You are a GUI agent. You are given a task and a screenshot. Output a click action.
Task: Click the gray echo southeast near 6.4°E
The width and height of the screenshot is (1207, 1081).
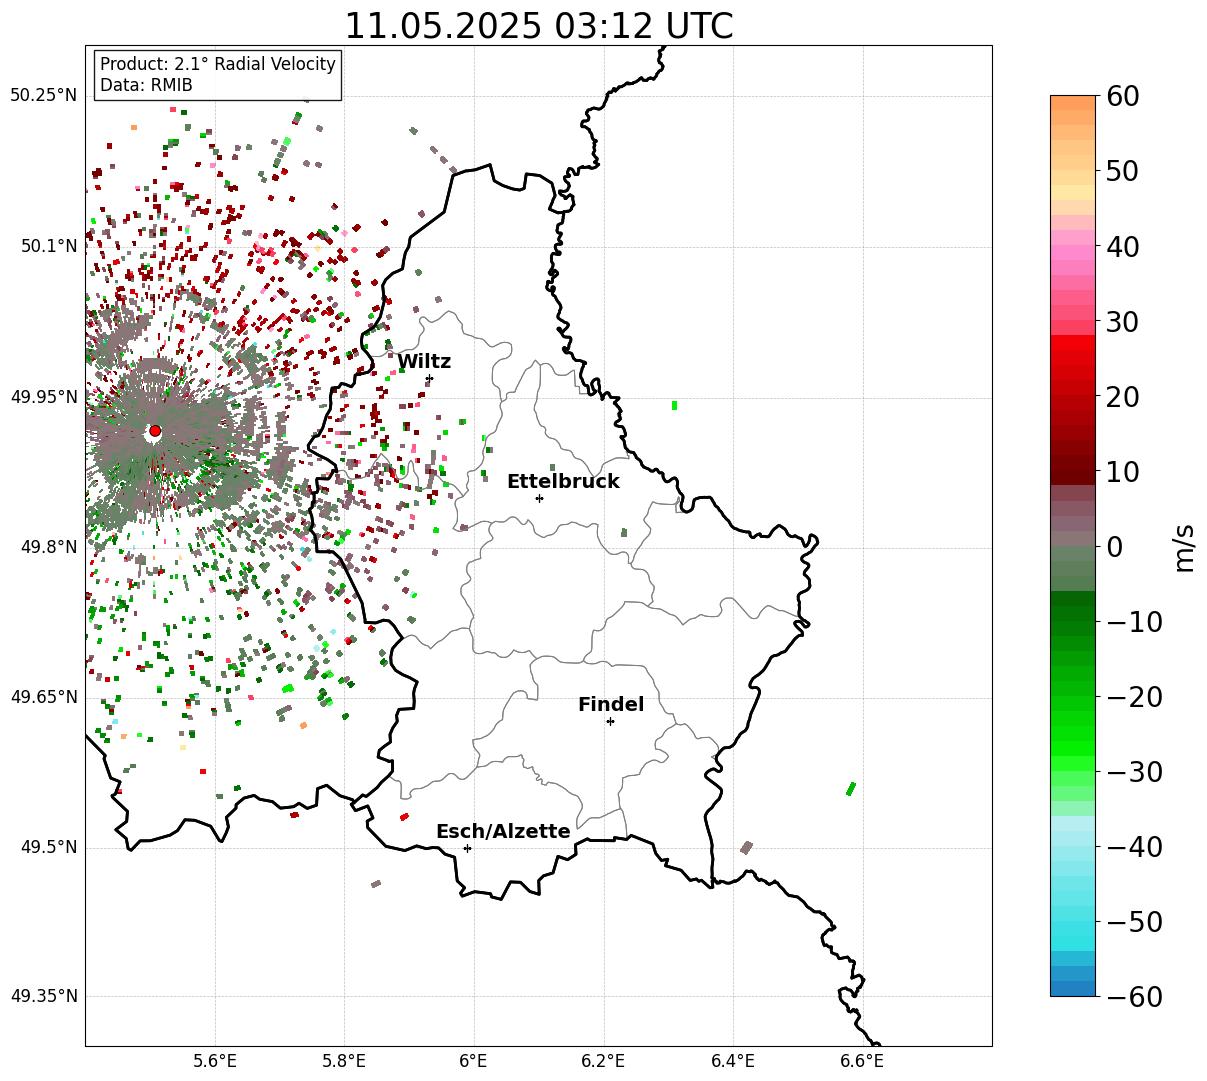(746, 848)
